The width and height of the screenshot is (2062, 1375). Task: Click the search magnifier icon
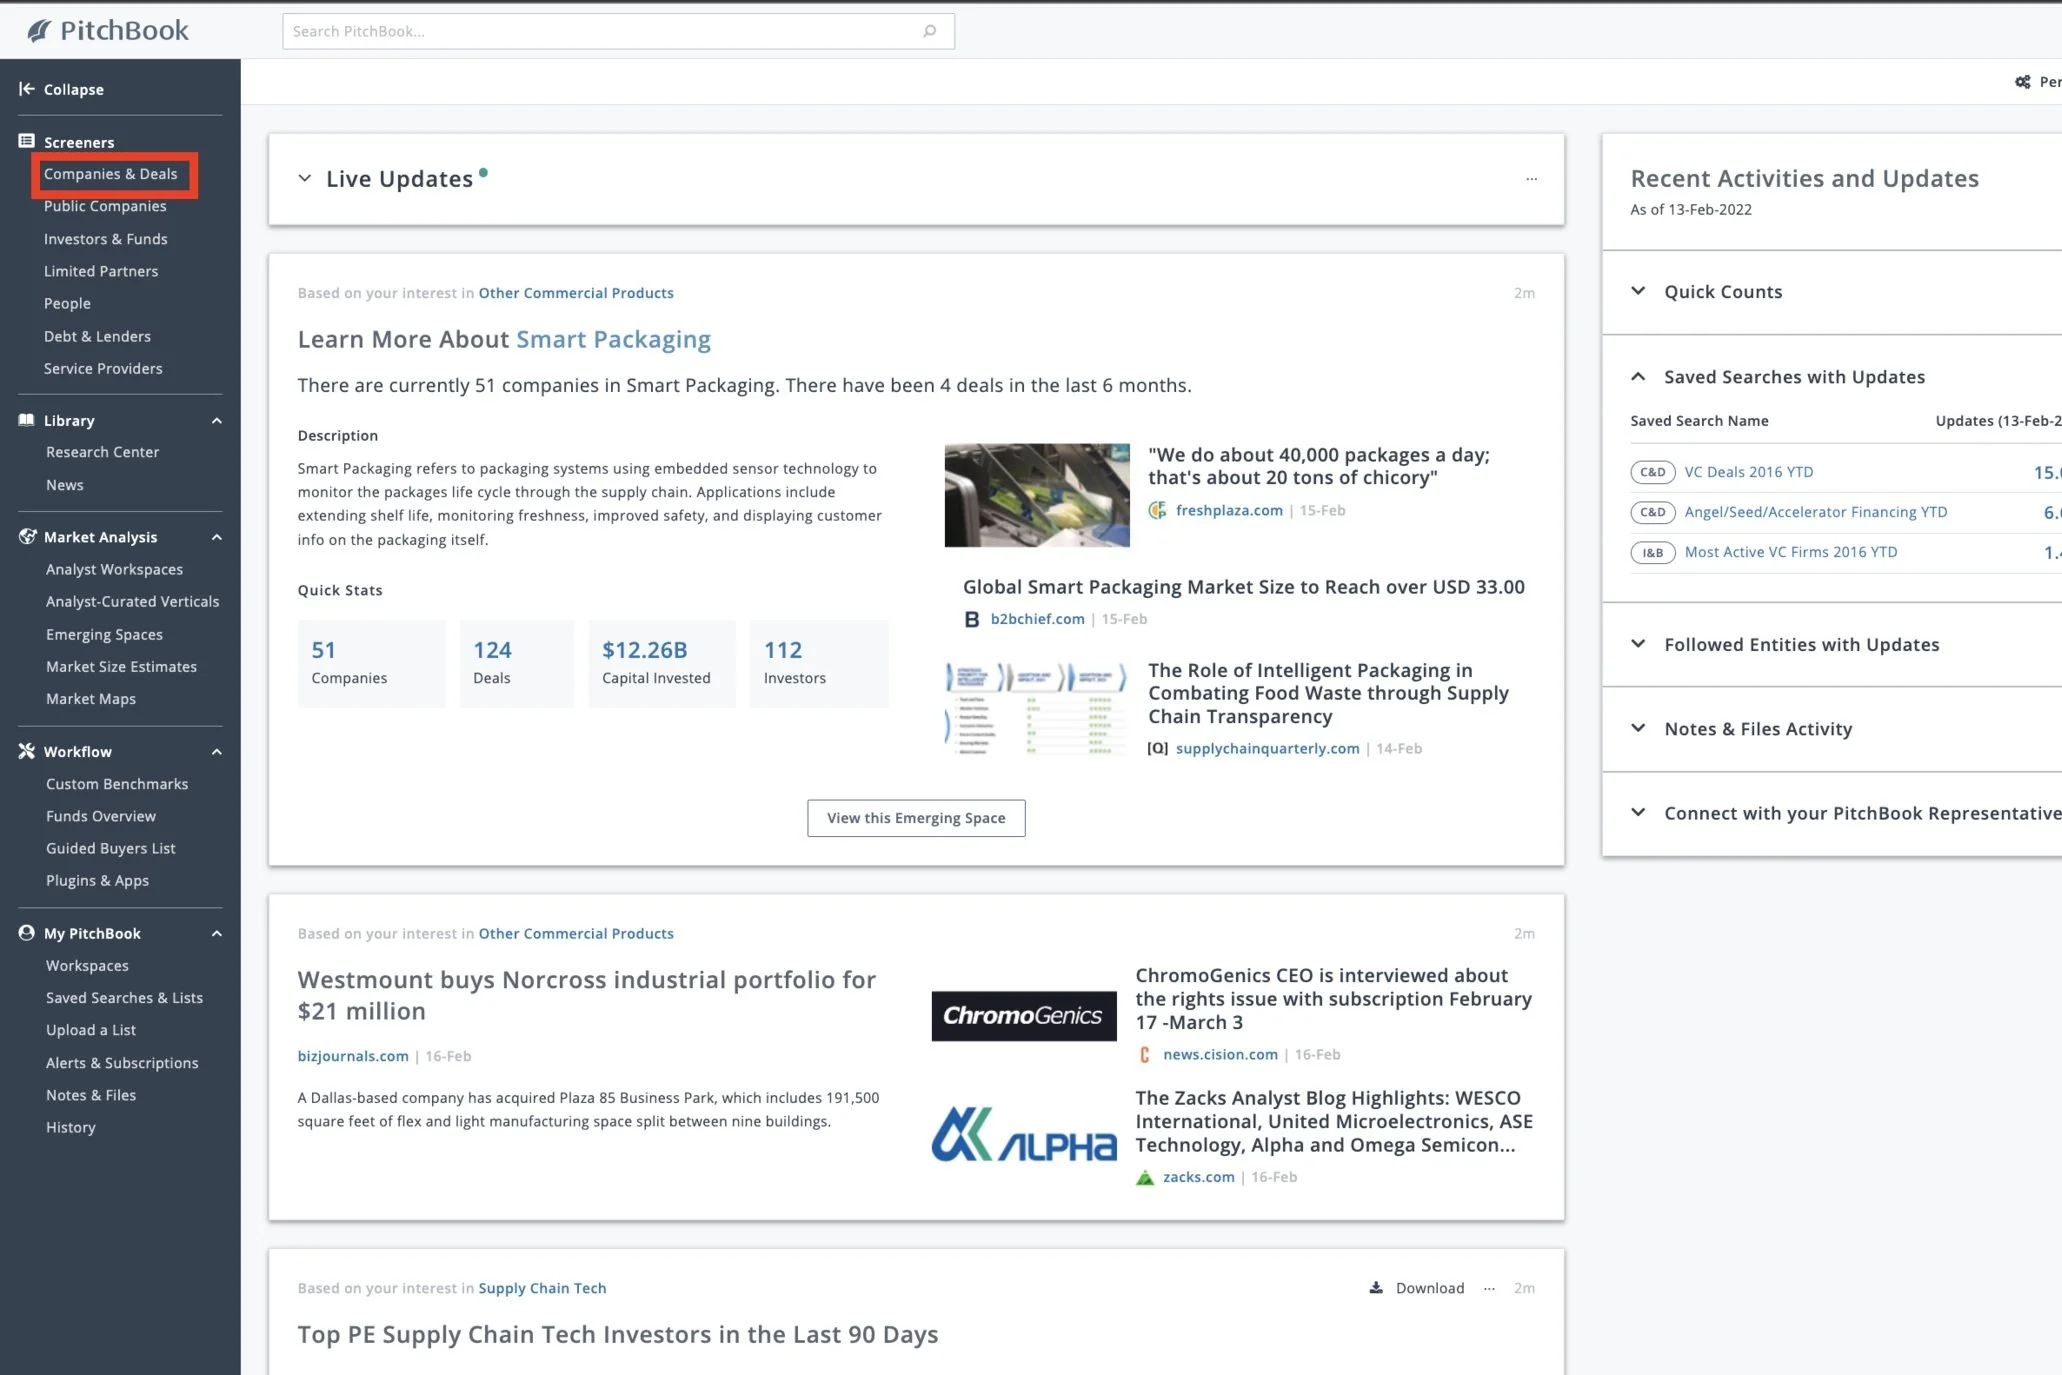tap(929, 31)
